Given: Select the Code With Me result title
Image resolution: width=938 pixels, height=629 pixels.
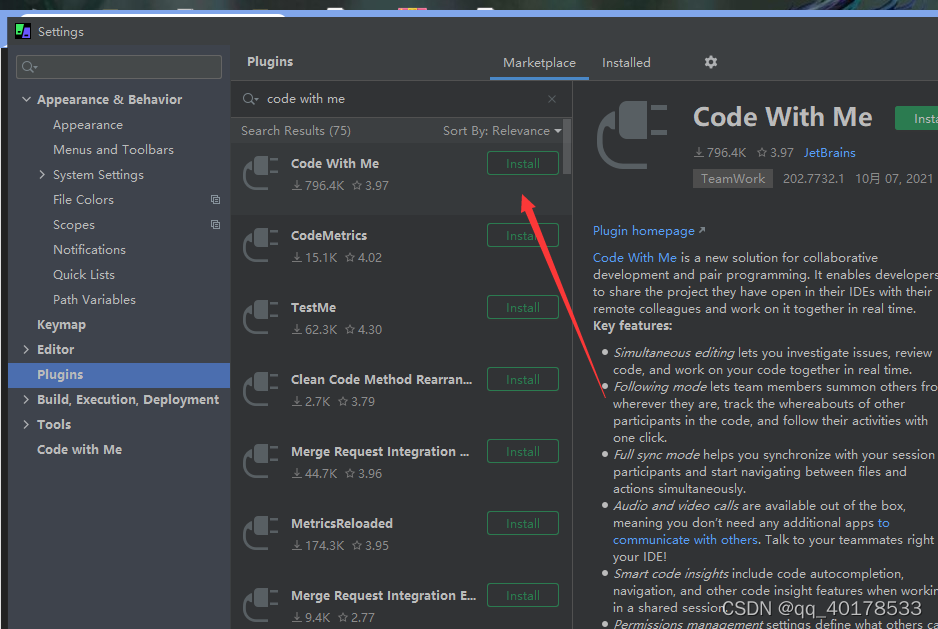Looking at the screenshot, I should pos(334,163).
